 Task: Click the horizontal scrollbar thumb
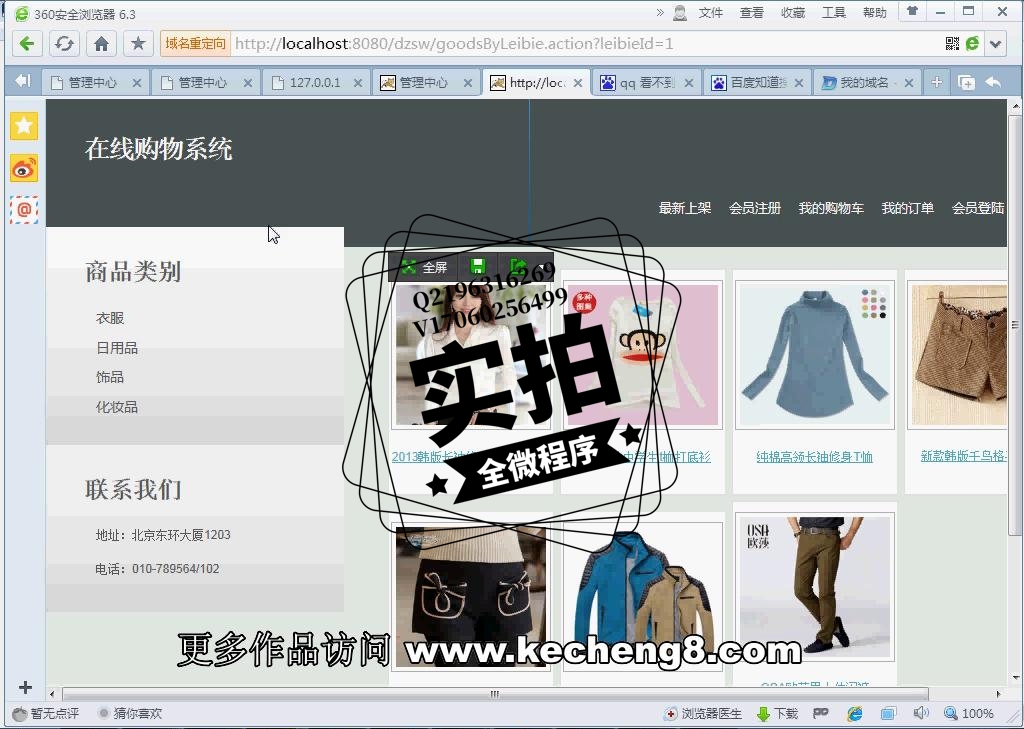pos(495,694)
